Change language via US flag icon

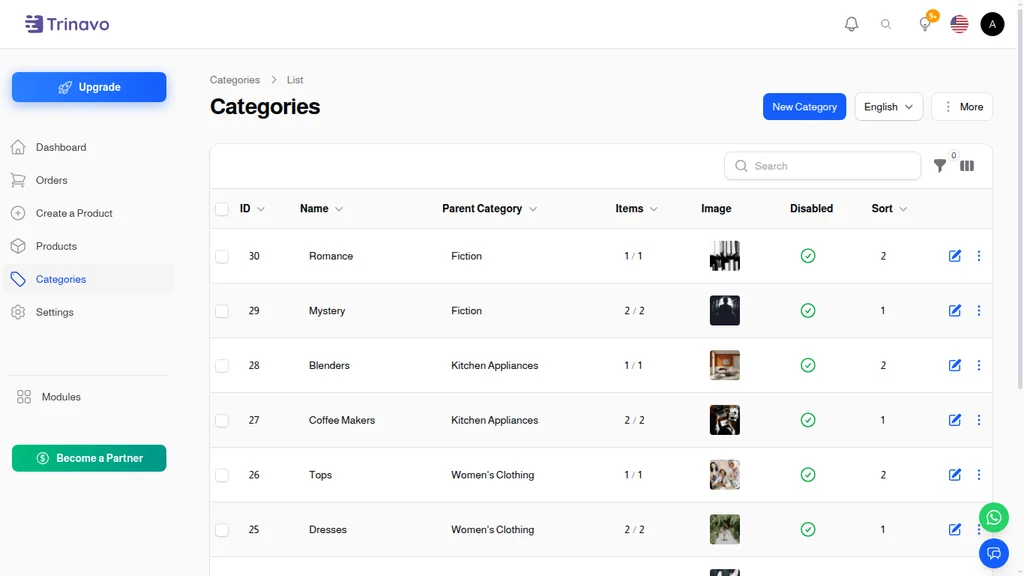[x=959, y=24]
